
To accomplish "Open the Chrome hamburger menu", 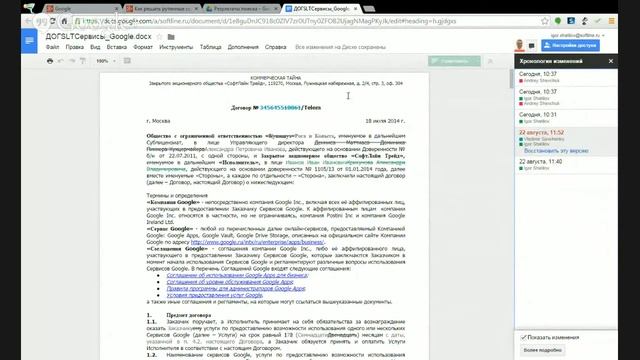I will pyautogui.click(x=611, y=21).
